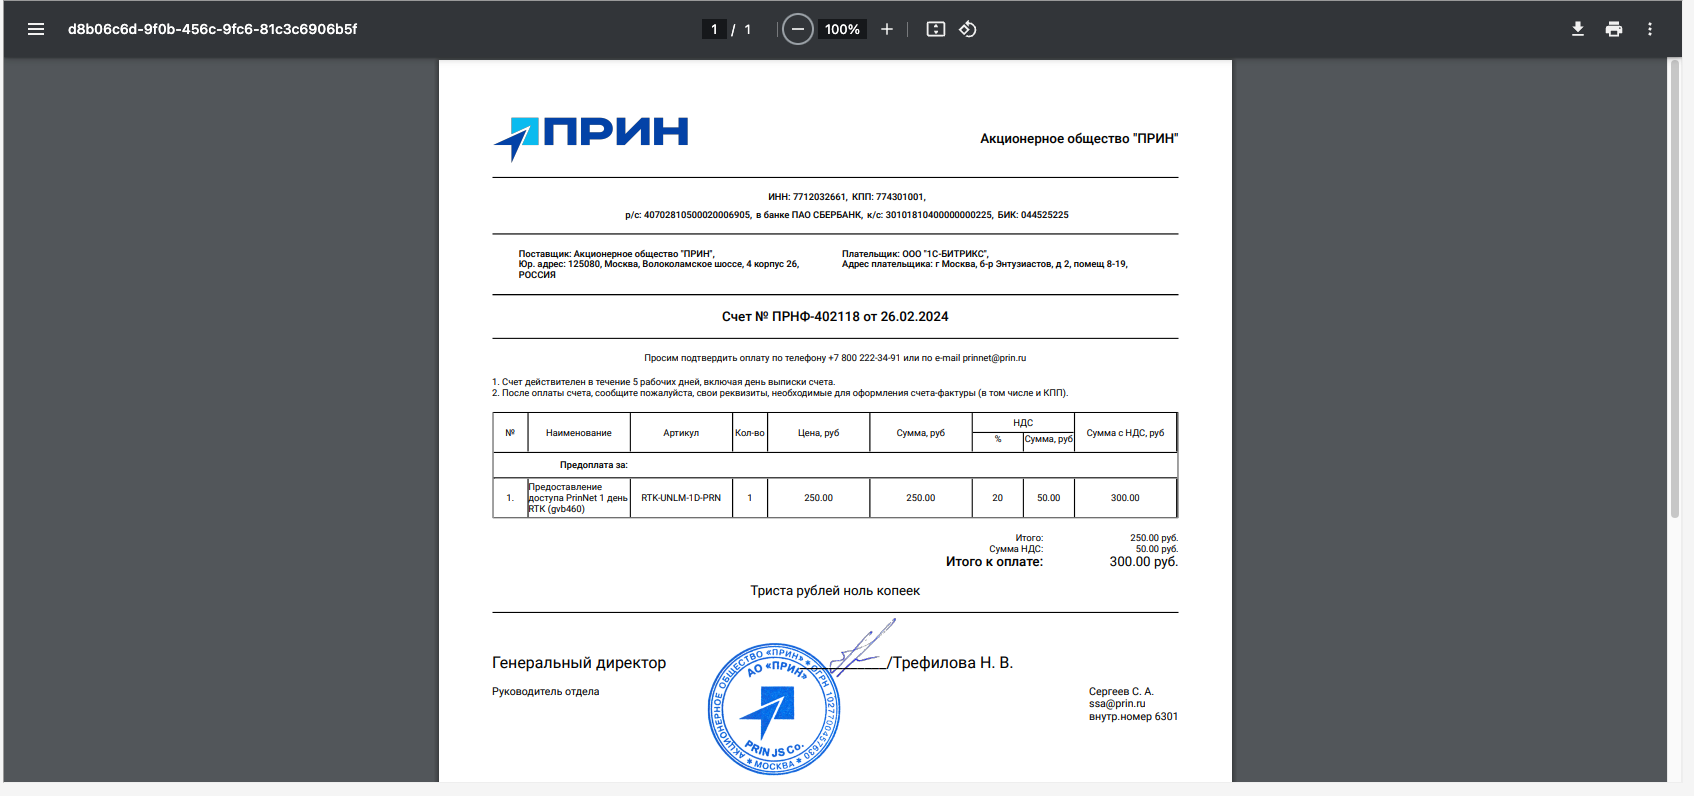The height and width of the screenshot is (796, 1694).
Task: Click note 1 about the five-working-day validity
Action: point(663,382)
